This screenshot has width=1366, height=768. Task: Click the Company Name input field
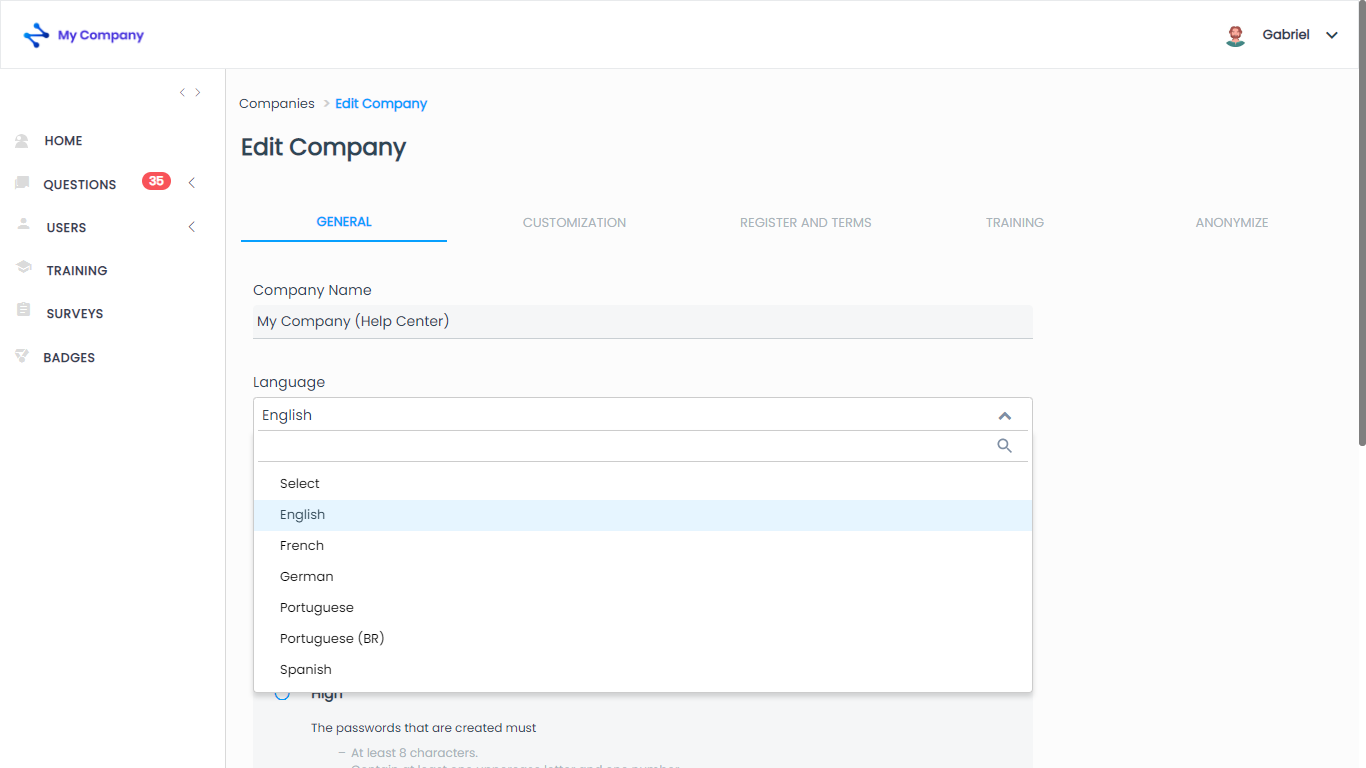point(643,322)
